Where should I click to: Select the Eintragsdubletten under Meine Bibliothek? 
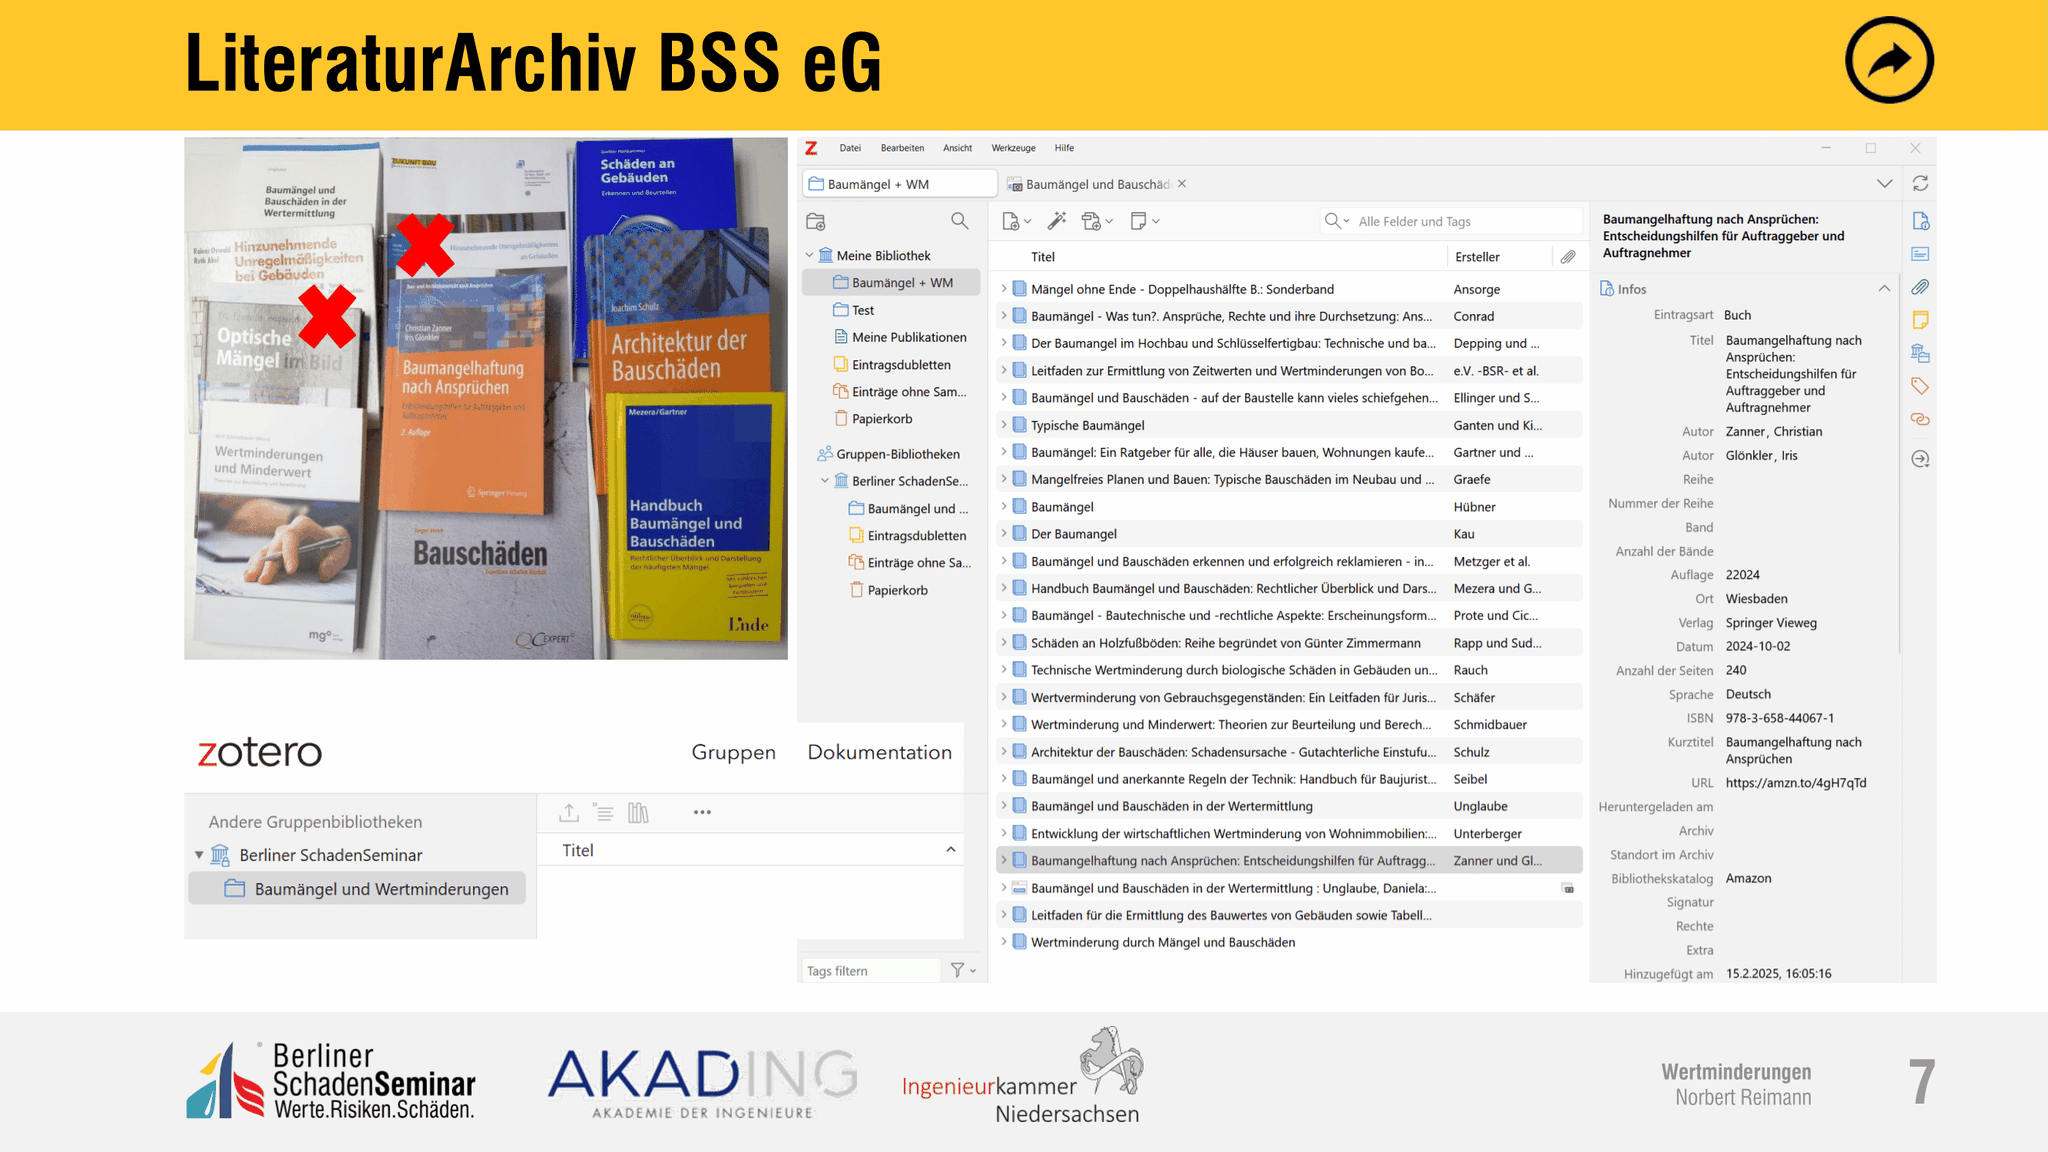tap(901, 365)
